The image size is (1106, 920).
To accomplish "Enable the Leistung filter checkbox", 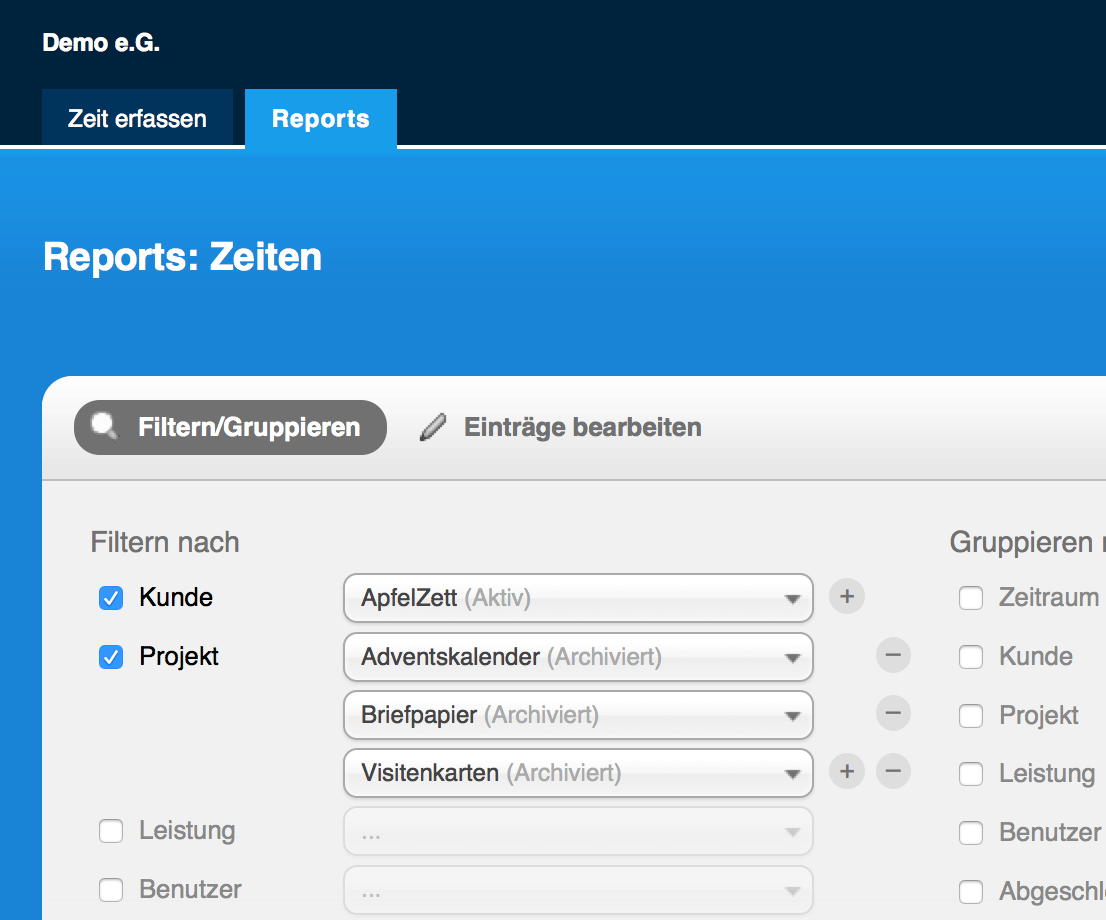I will 111,831.
